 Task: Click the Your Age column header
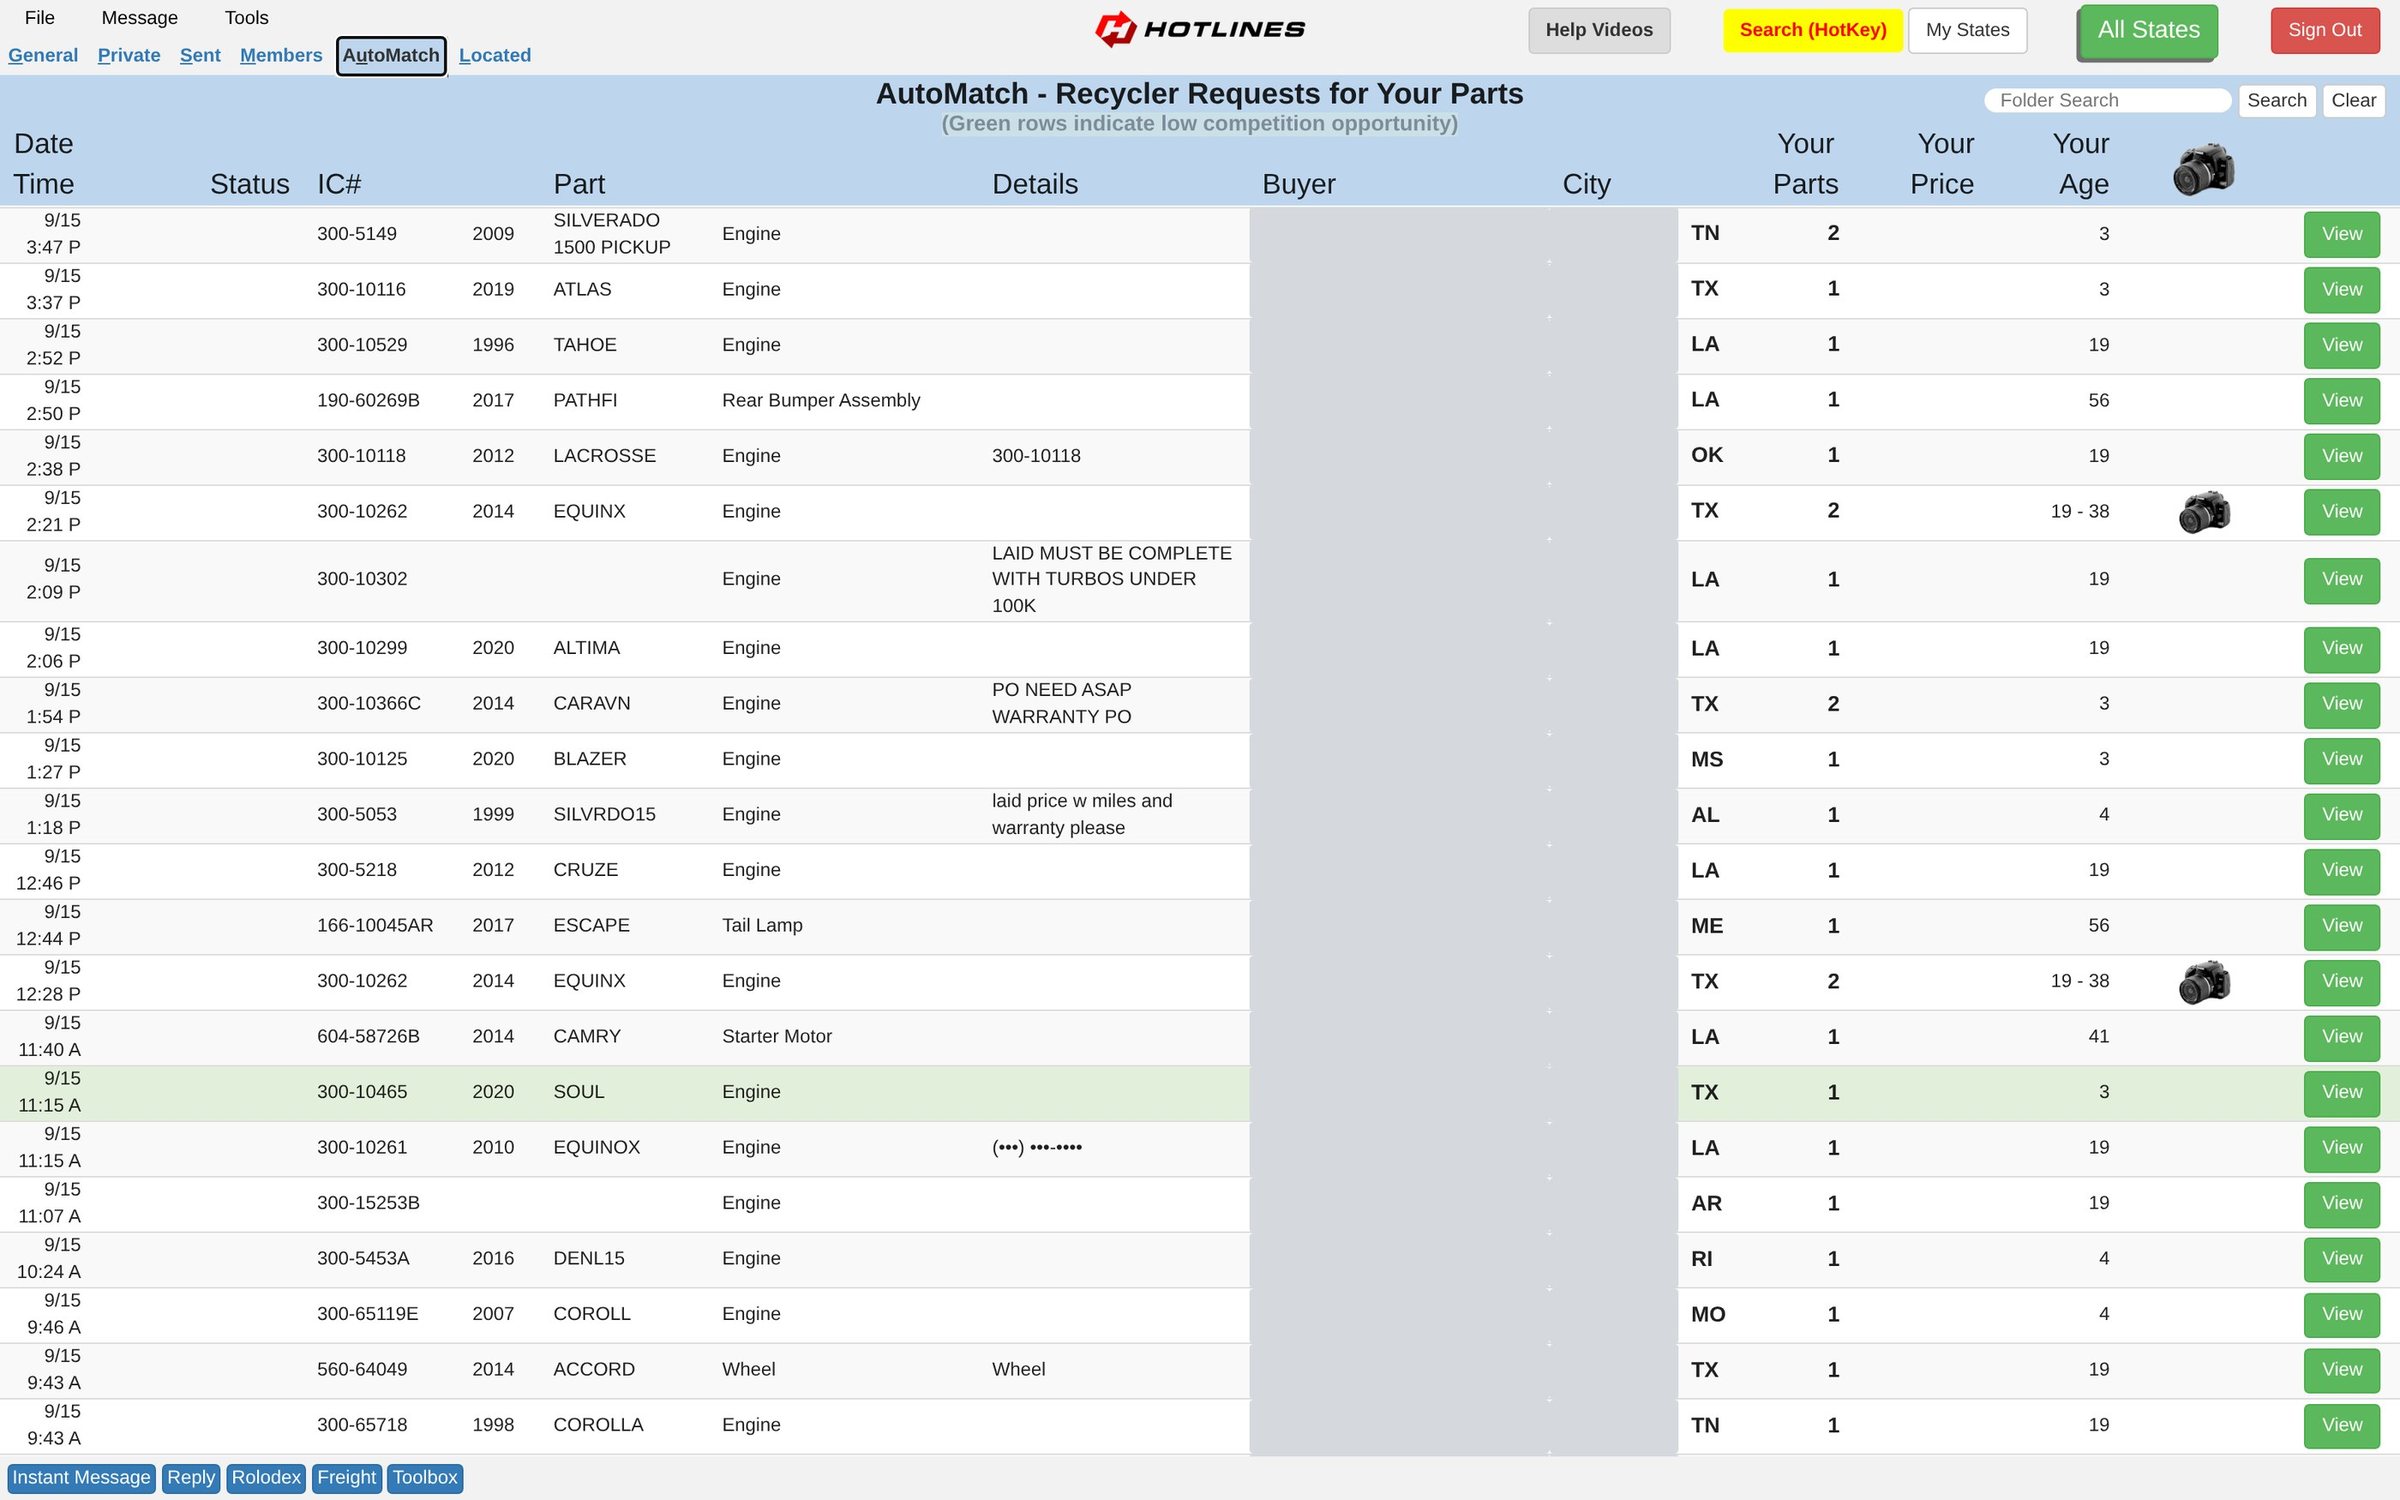pyautogui.click(x=2082, y=164)
